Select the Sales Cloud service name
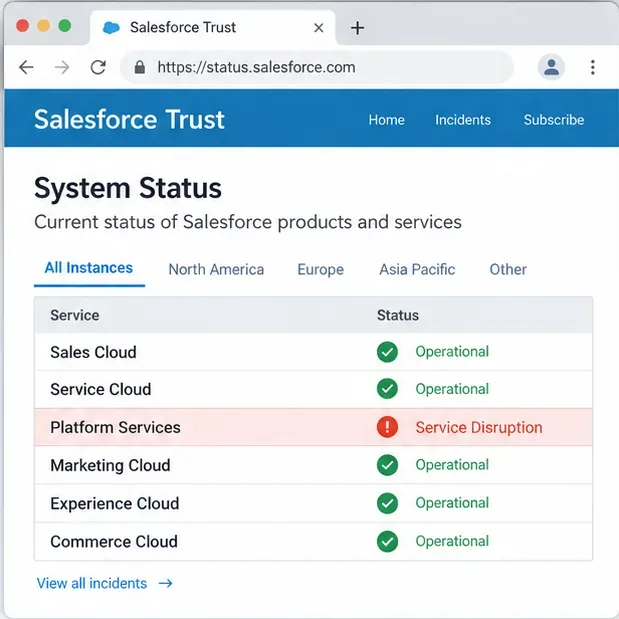Viewport: 619px width, 619px height. (94, 352)
